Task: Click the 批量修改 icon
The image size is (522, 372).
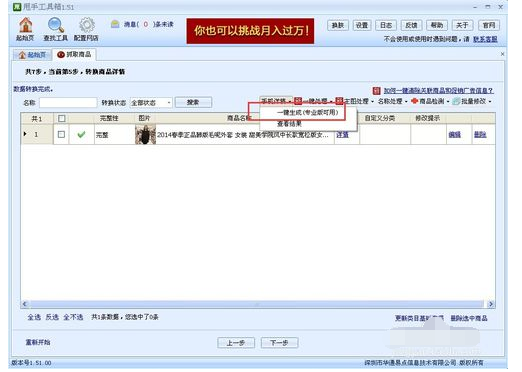Action: click(456, 101)
